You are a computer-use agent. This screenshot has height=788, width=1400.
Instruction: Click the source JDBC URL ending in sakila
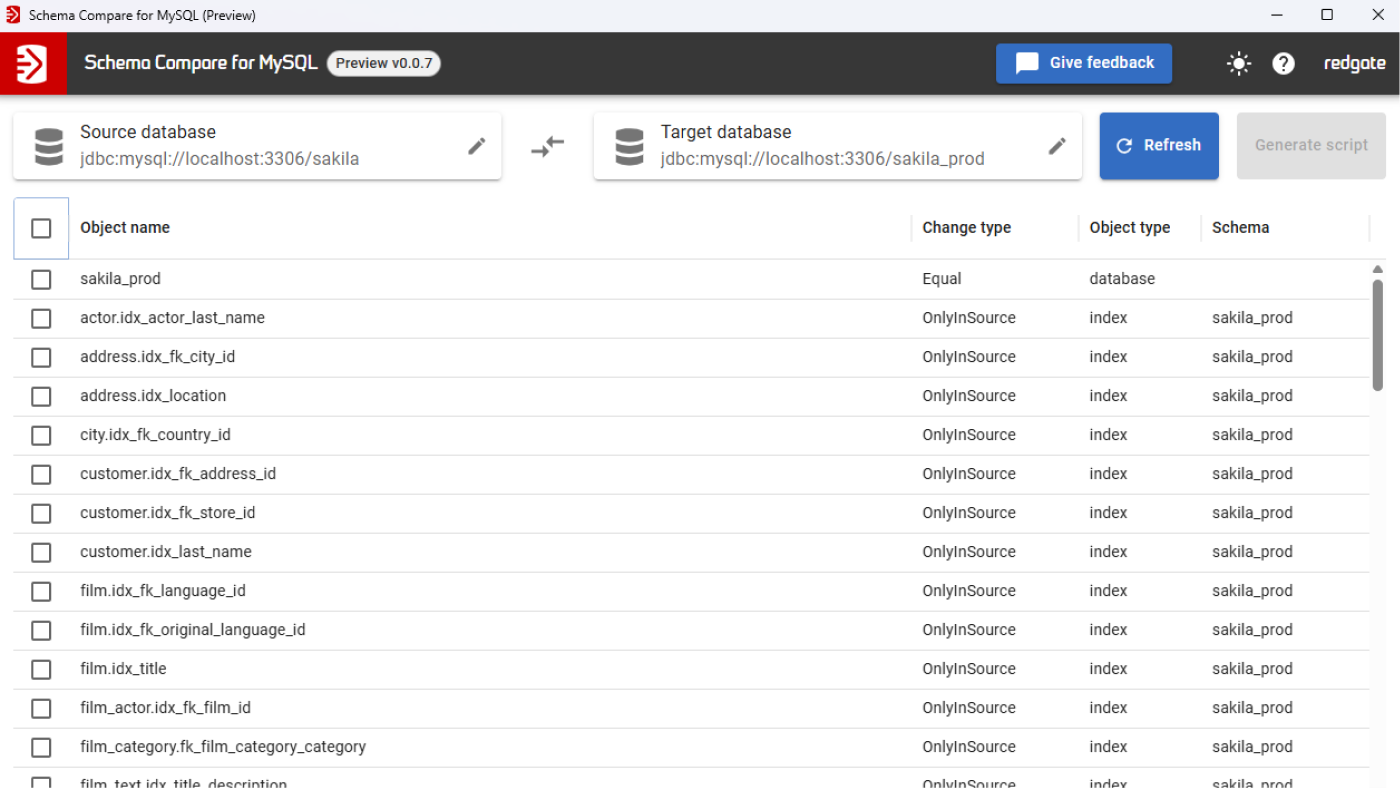[220, 159]
